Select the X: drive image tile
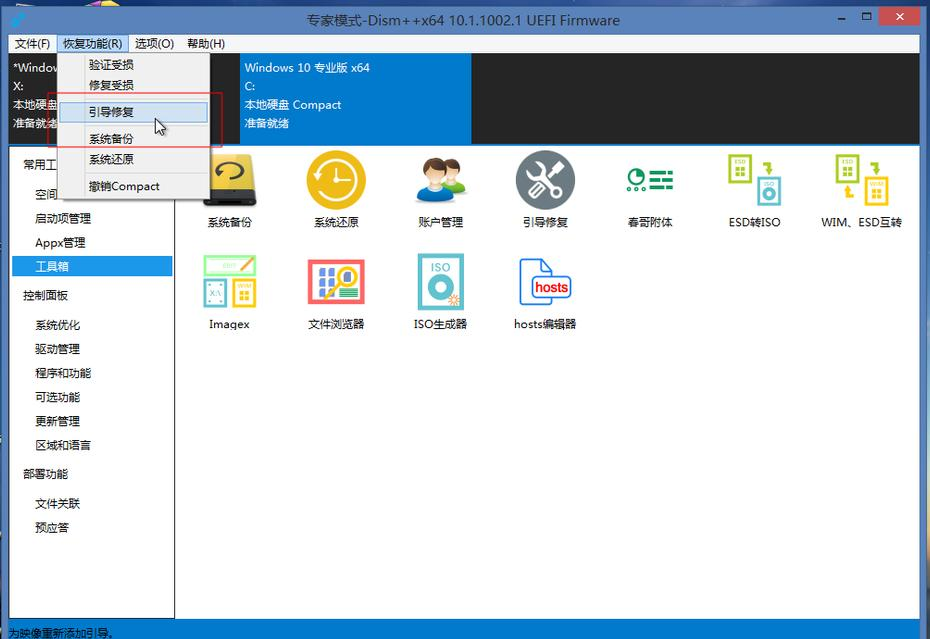 tap(33, 98)
